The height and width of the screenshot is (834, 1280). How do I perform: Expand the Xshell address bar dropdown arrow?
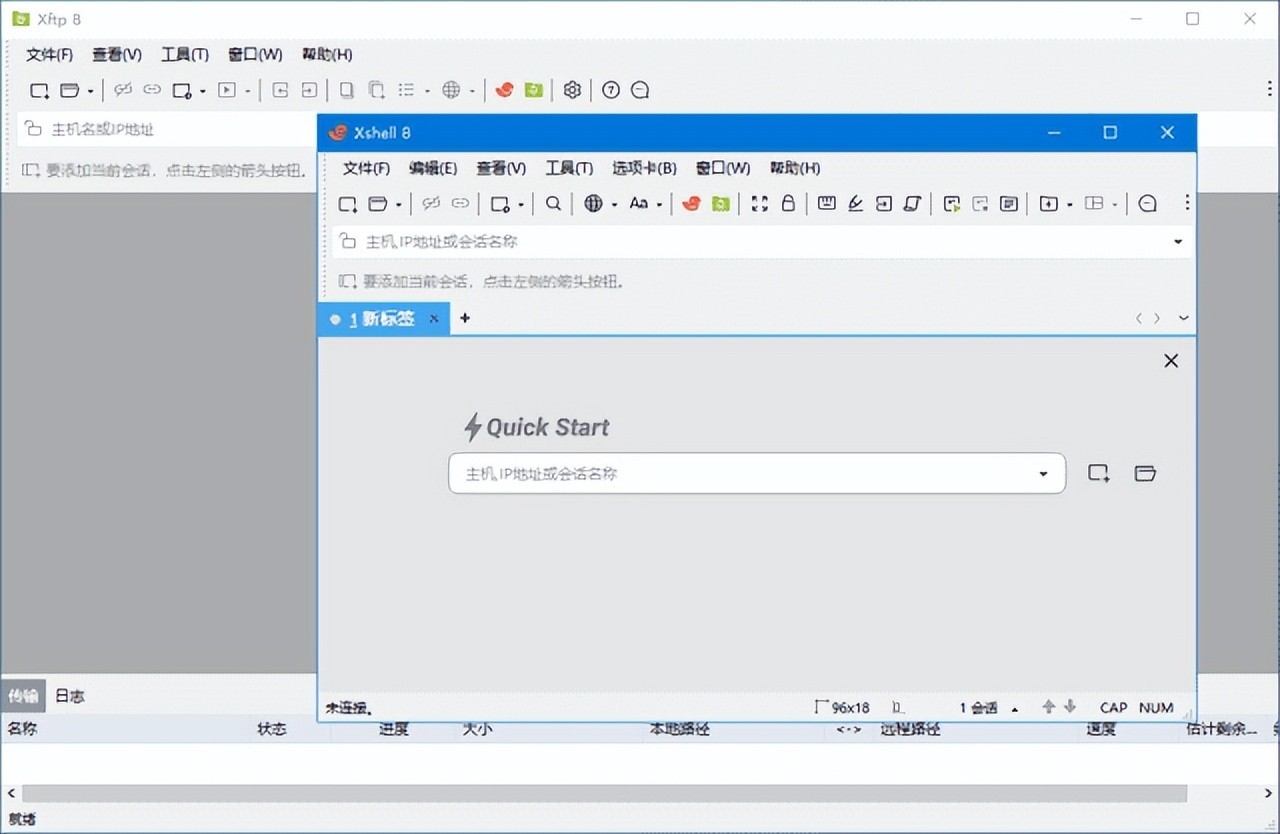click(x=1178, y=242)
